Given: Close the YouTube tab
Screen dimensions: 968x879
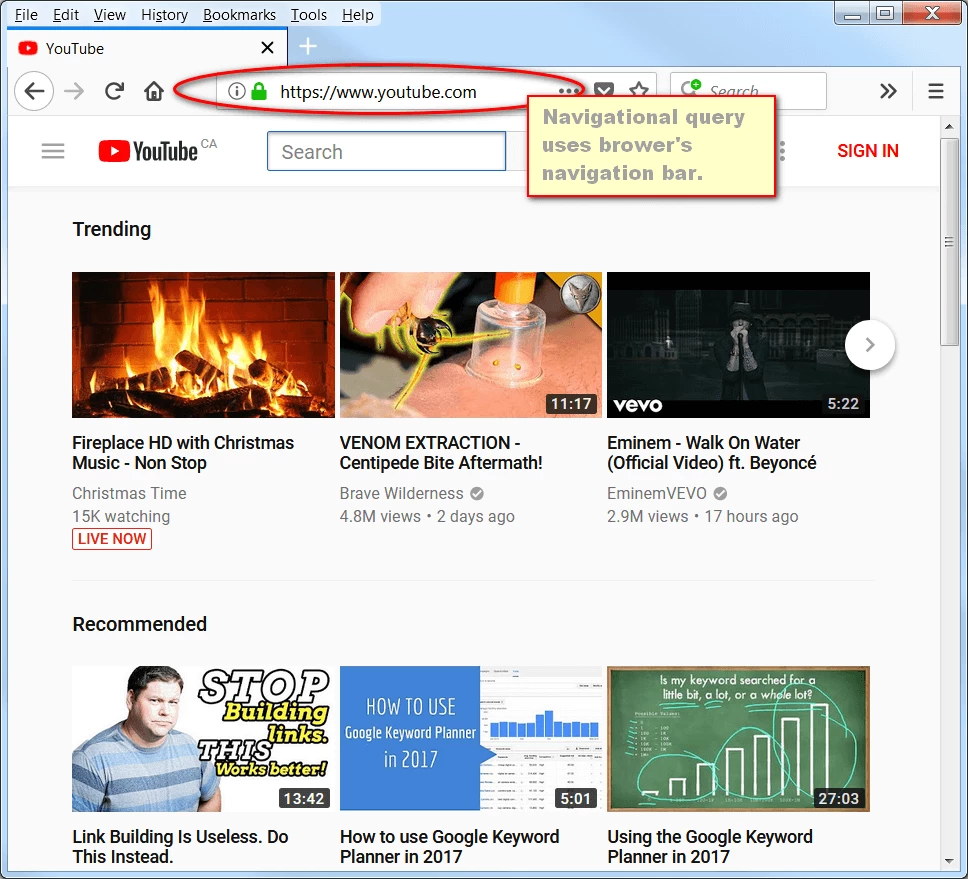Looking at the screenshot, I should pos(267,48).
